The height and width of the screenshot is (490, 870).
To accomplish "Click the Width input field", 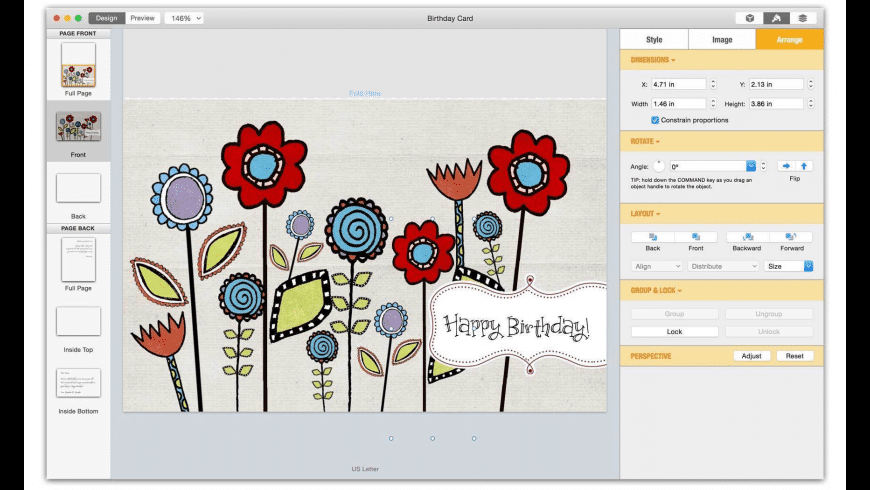I will (x=678, y=104).
